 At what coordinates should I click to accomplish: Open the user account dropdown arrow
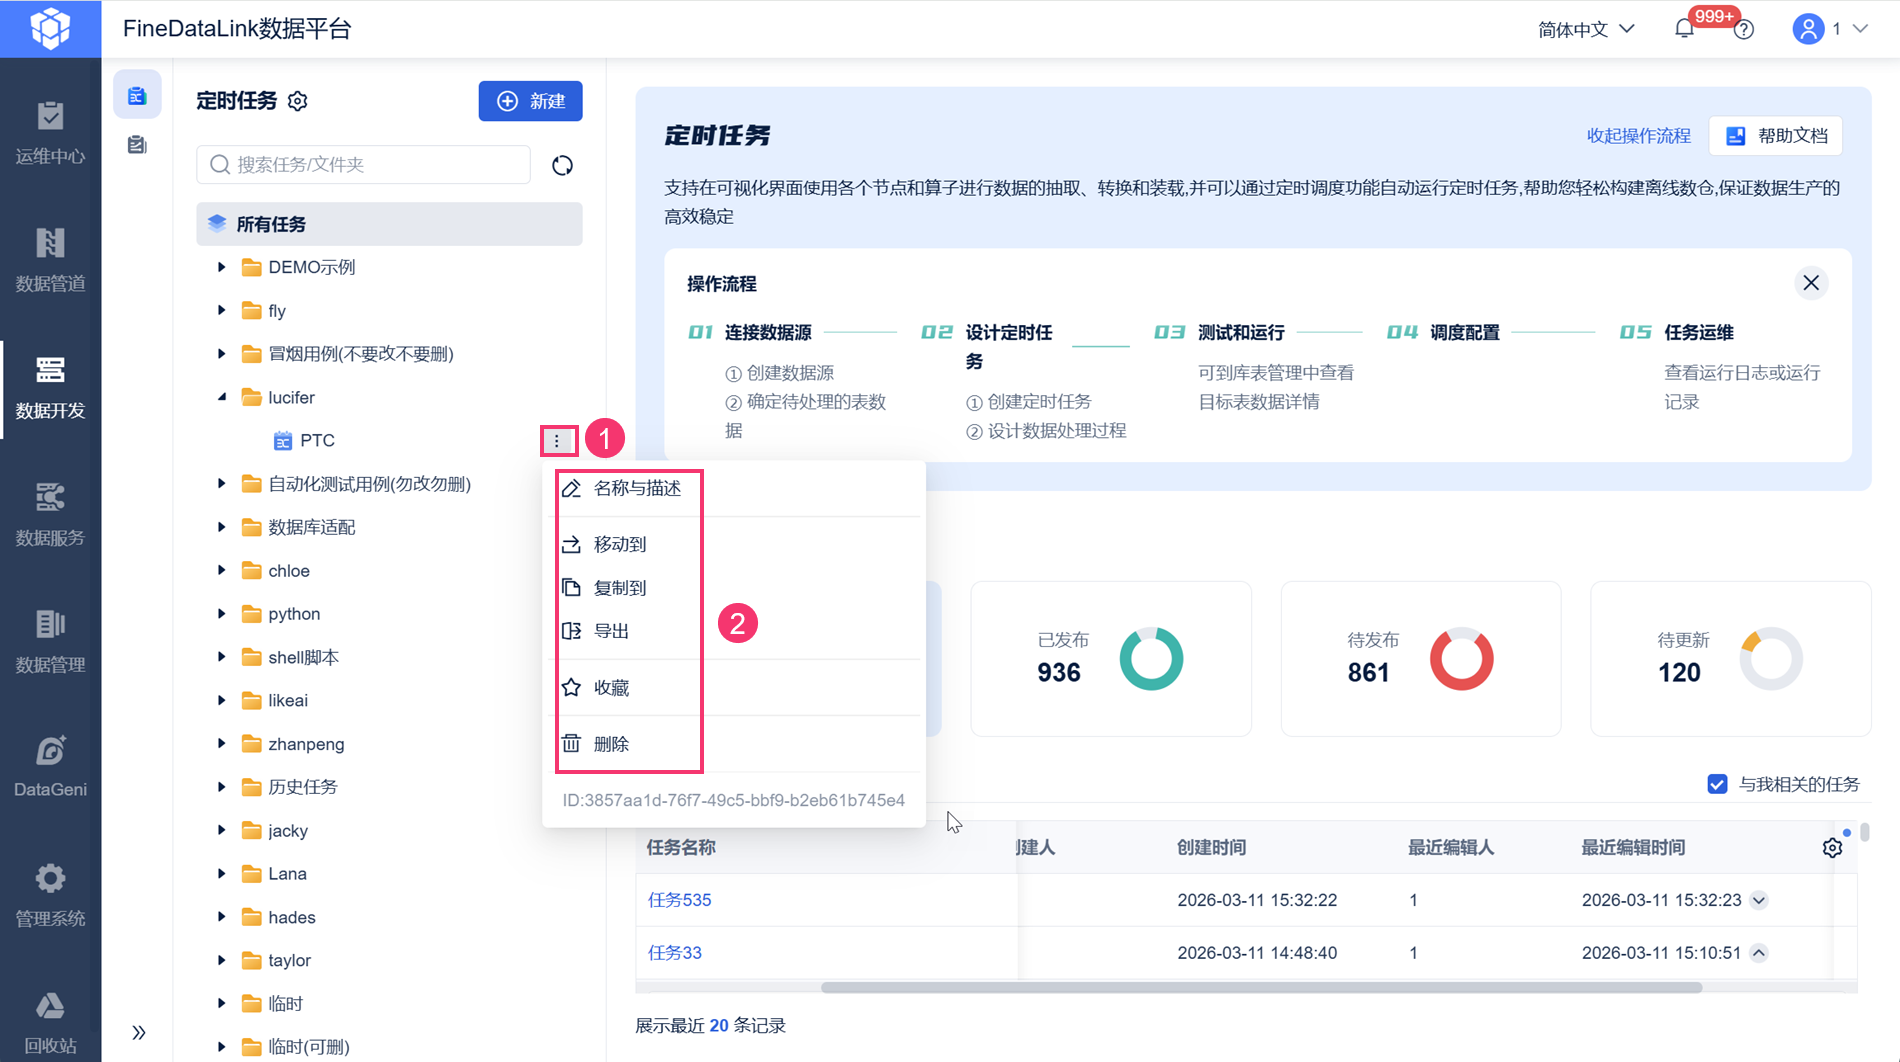click(1860, 29)
